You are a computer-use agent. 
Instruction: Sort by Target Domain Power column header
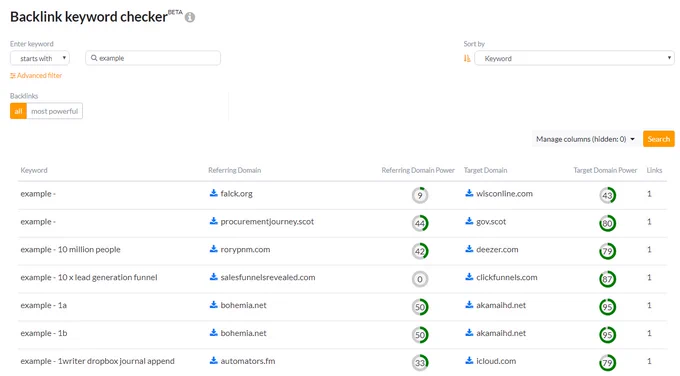pyautogui.click(x=605, y=170)
